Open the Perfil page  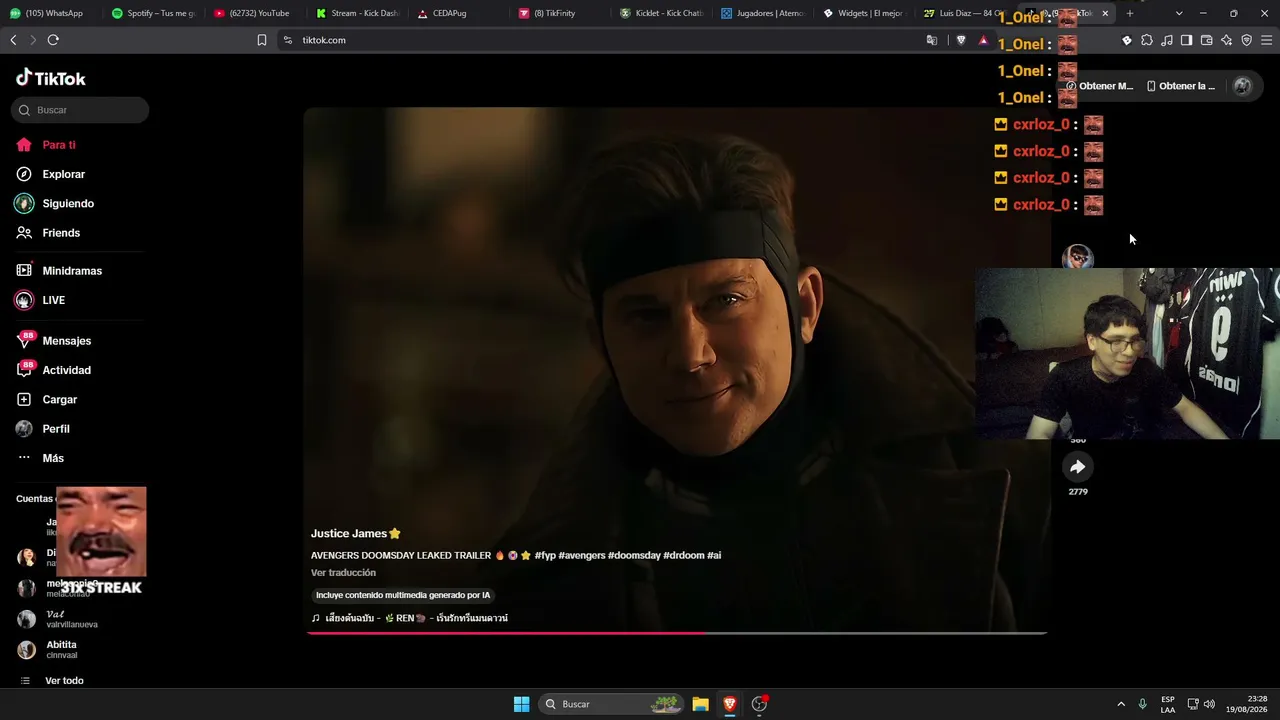(x=43, y=429)
